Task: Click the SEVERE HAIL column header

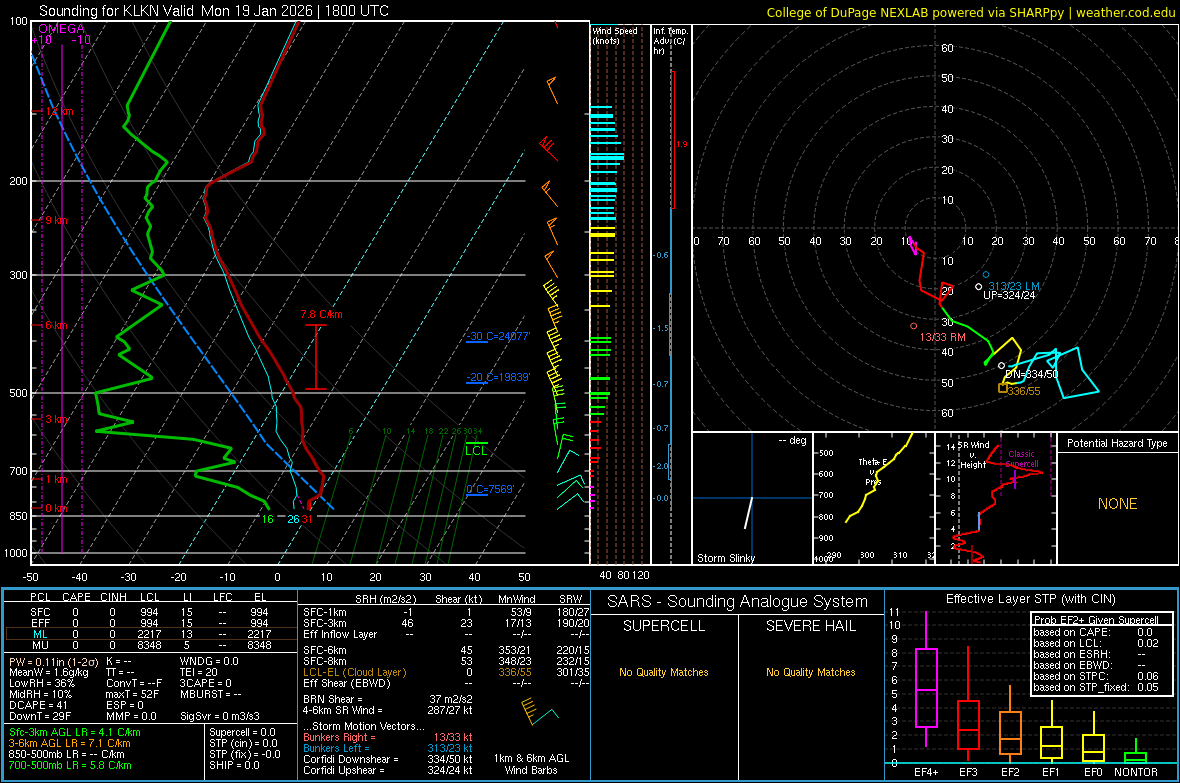Action: point(810,626)
